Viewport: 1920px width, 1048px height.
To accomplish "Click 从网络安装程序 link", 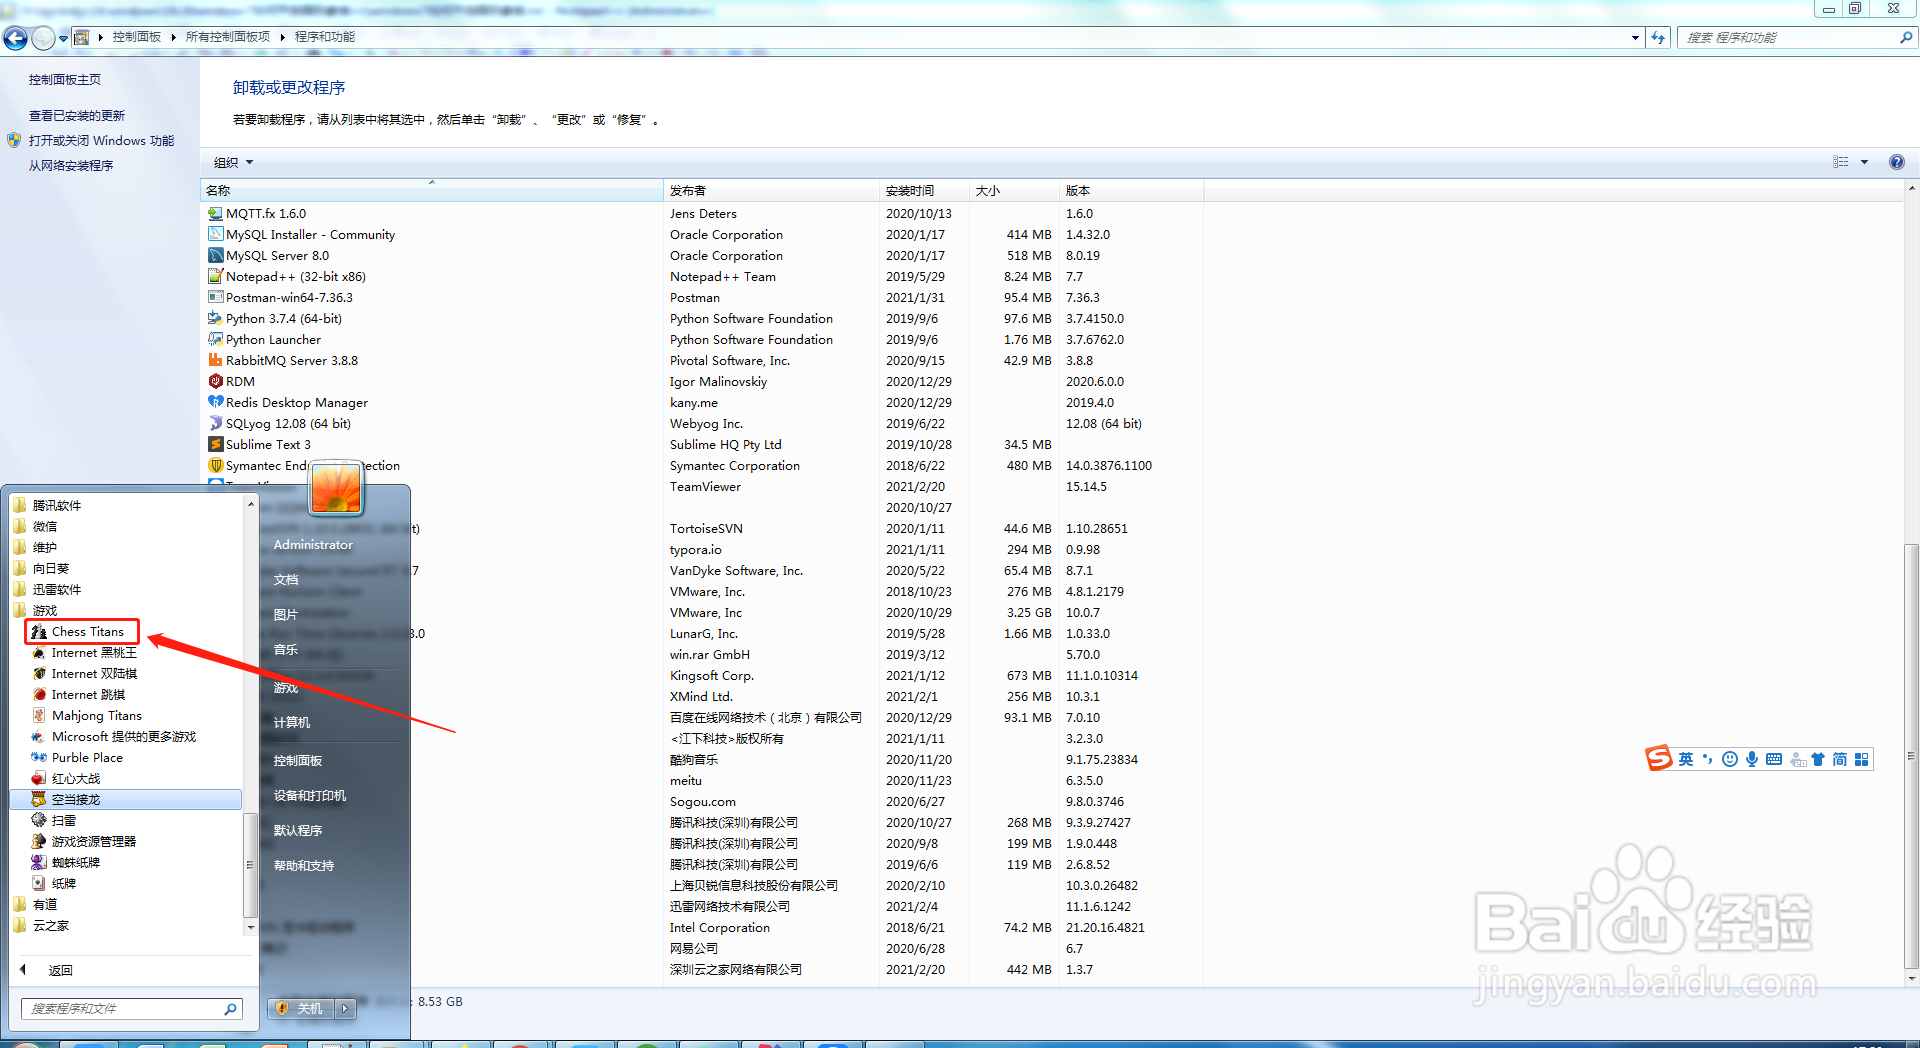I will (x=71, y=166).
